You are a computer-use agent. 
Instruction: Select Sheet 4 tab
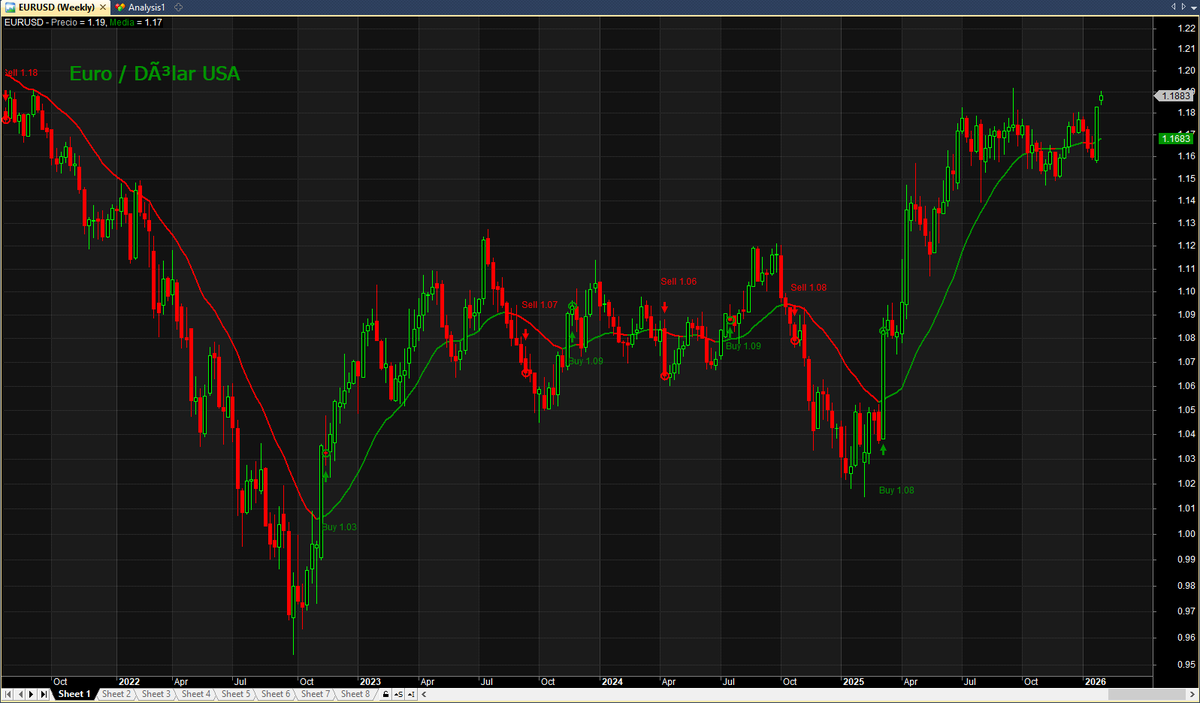pyautogui.click(x=196, y=694)
